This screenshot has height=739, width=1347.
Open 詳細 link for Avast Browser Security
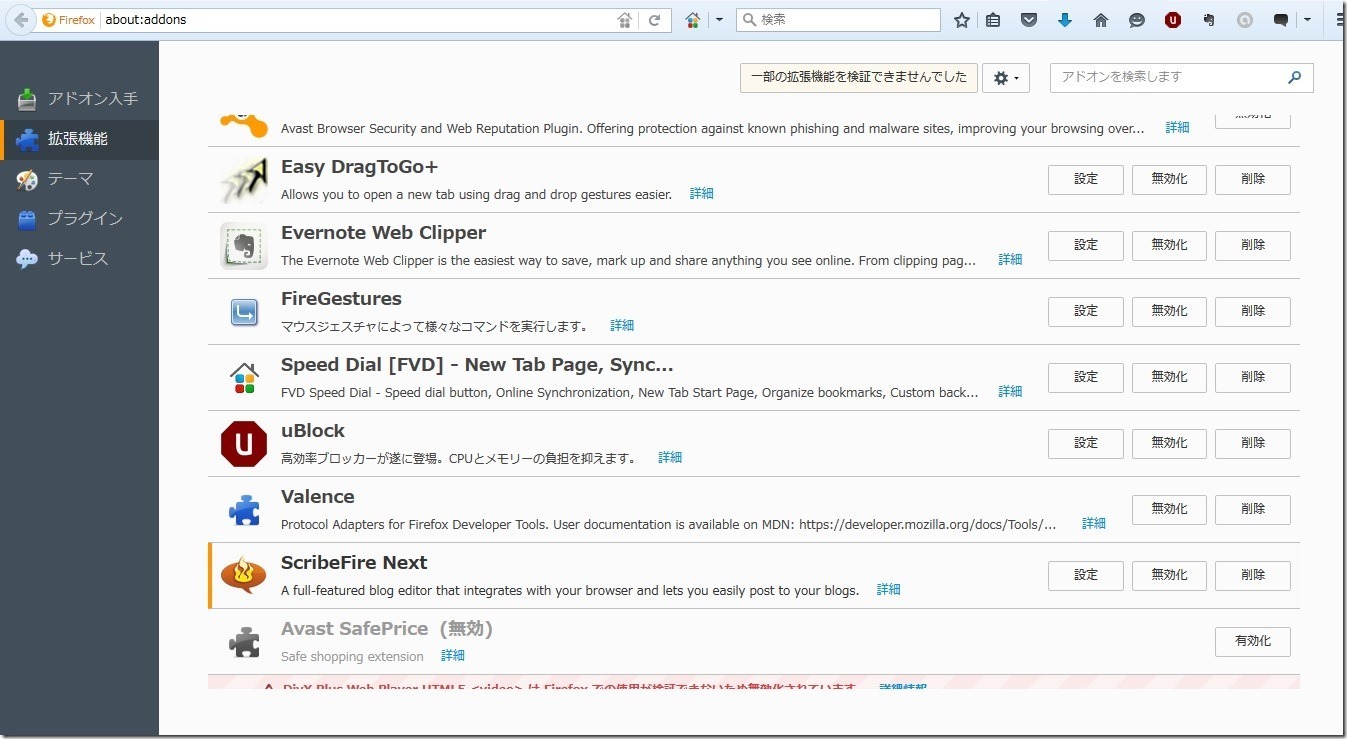click(x=1178, y=128)
